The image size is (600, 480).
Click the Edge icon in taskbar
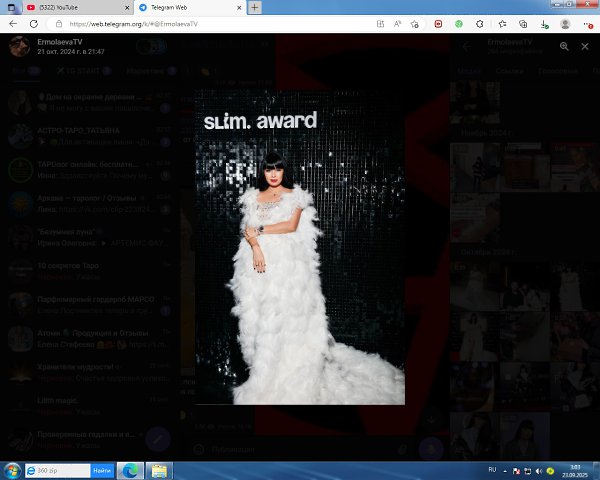[x=129, y=470]
